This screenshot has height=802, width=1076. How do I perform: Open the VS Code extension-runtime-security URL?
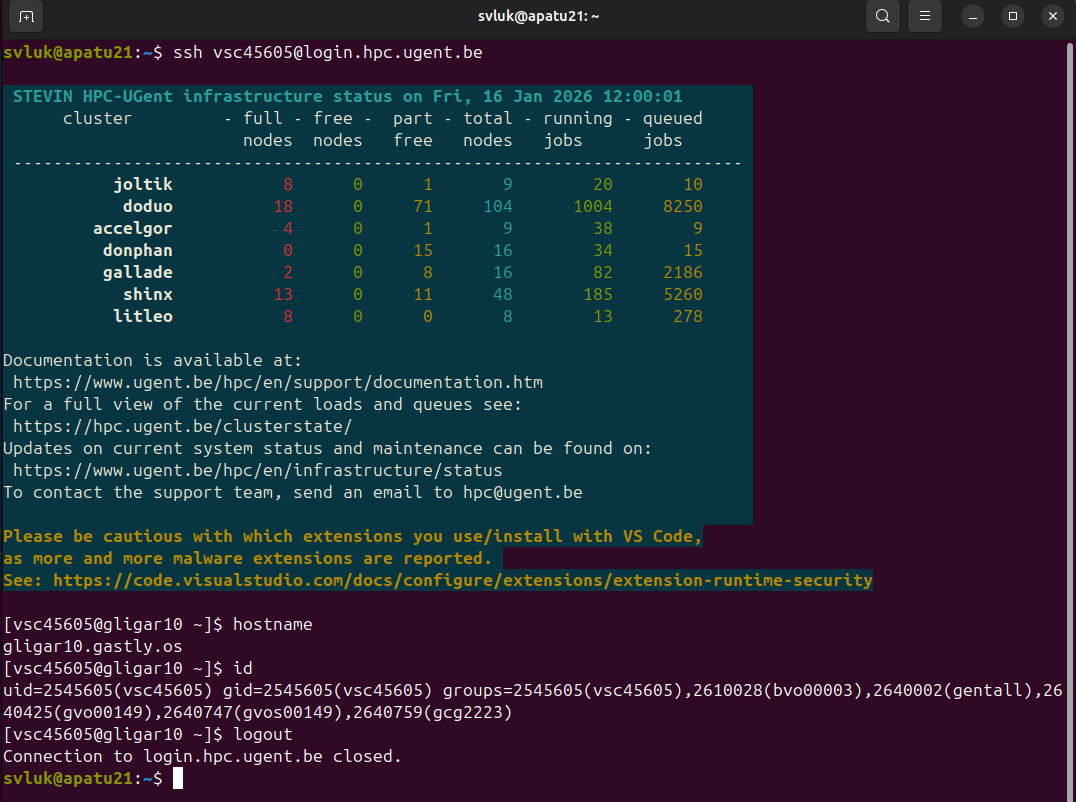[x=463, y=580]
